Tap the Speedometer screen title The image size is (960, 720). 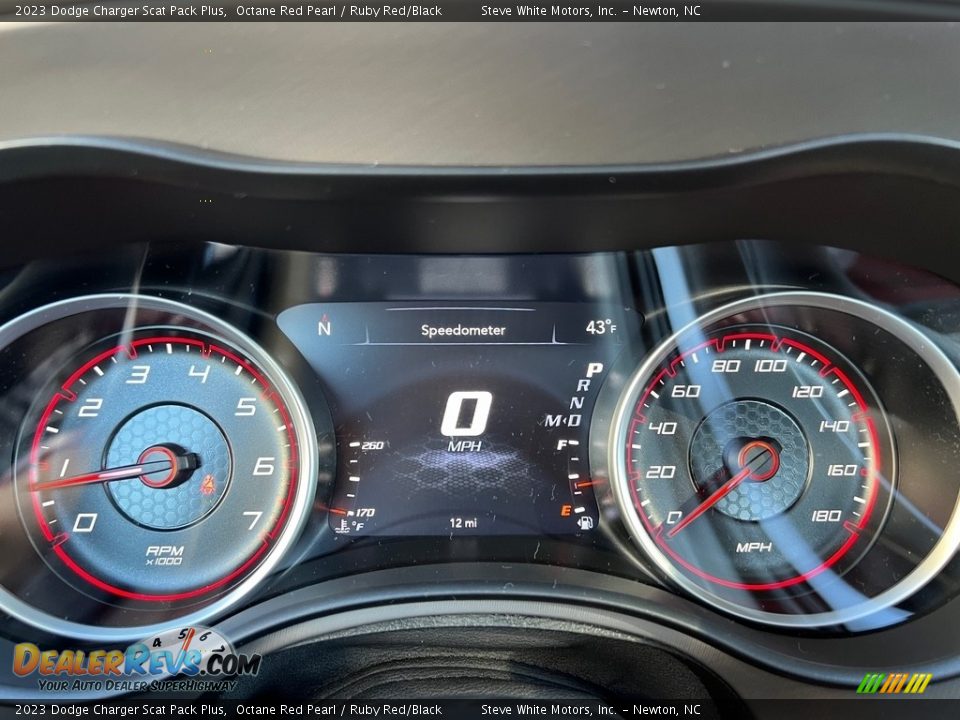pyautogui.click(x=463, y=330)
